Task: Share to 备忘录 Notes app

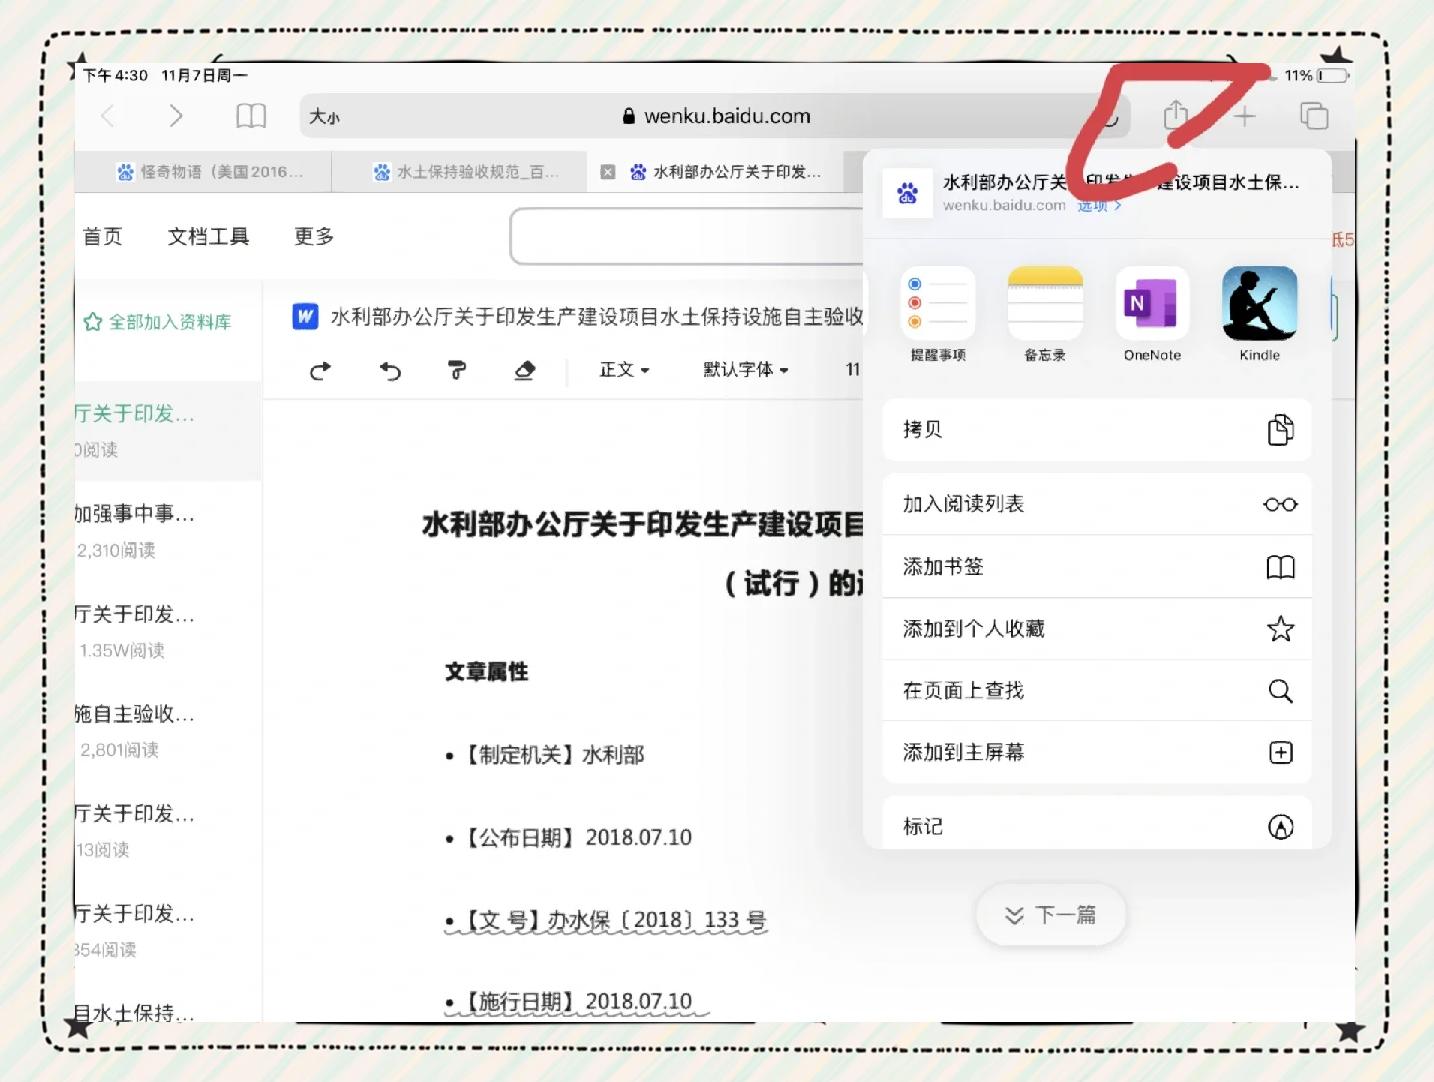Action: [1045, 314]
